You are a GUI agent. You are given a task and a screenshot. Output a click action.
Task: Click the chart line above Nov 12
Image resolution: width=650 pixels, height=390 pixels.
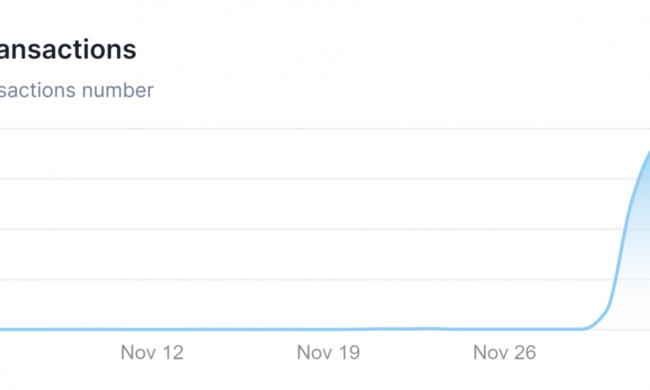coord(152,329)
